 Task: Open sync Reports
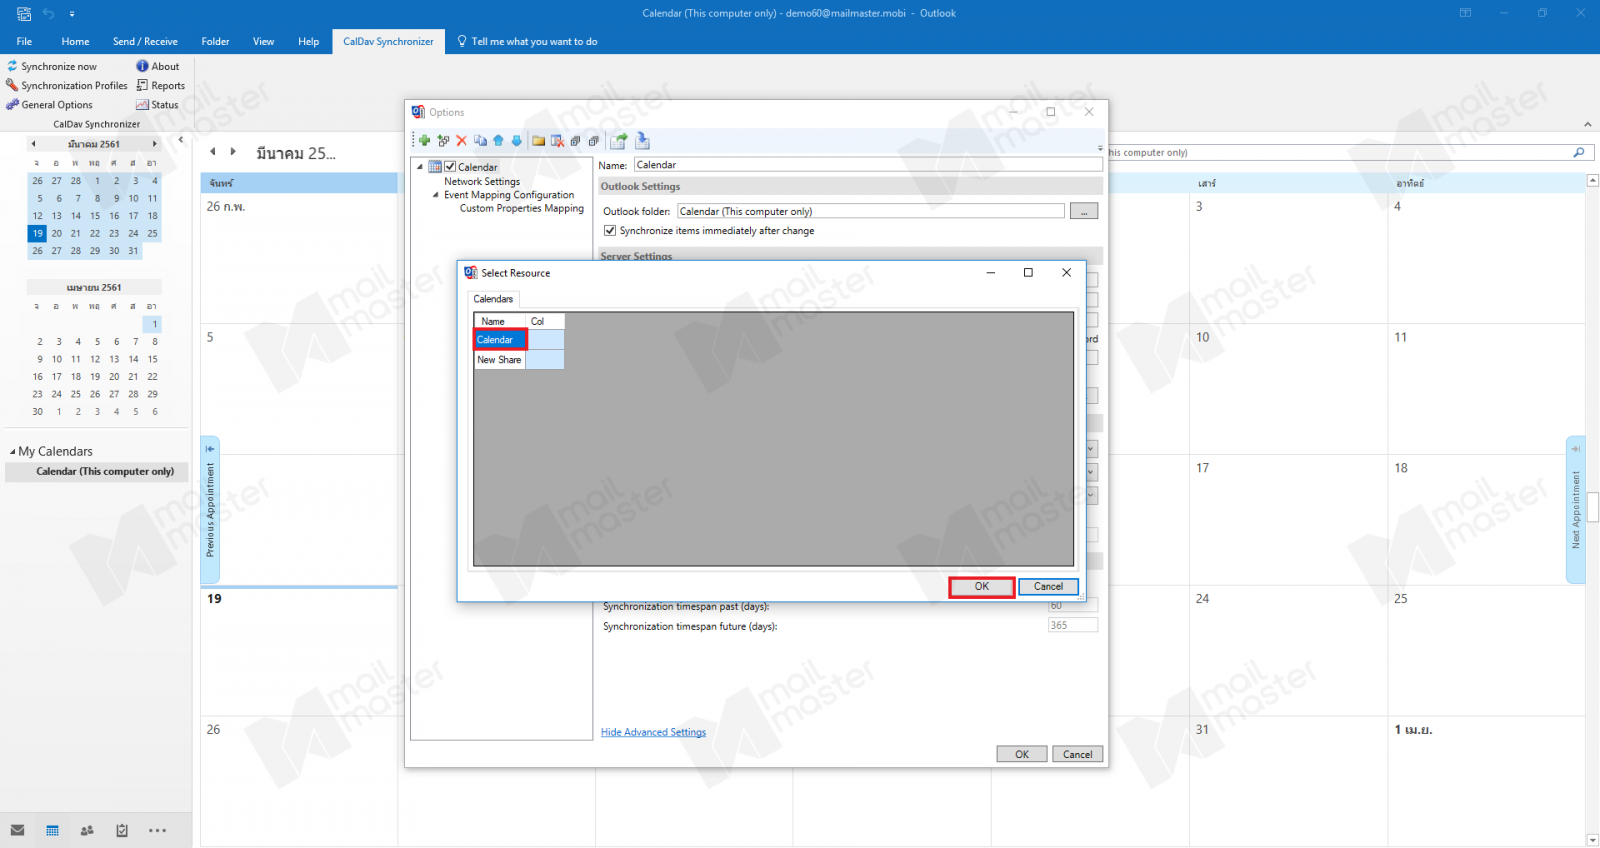point(161,86)
